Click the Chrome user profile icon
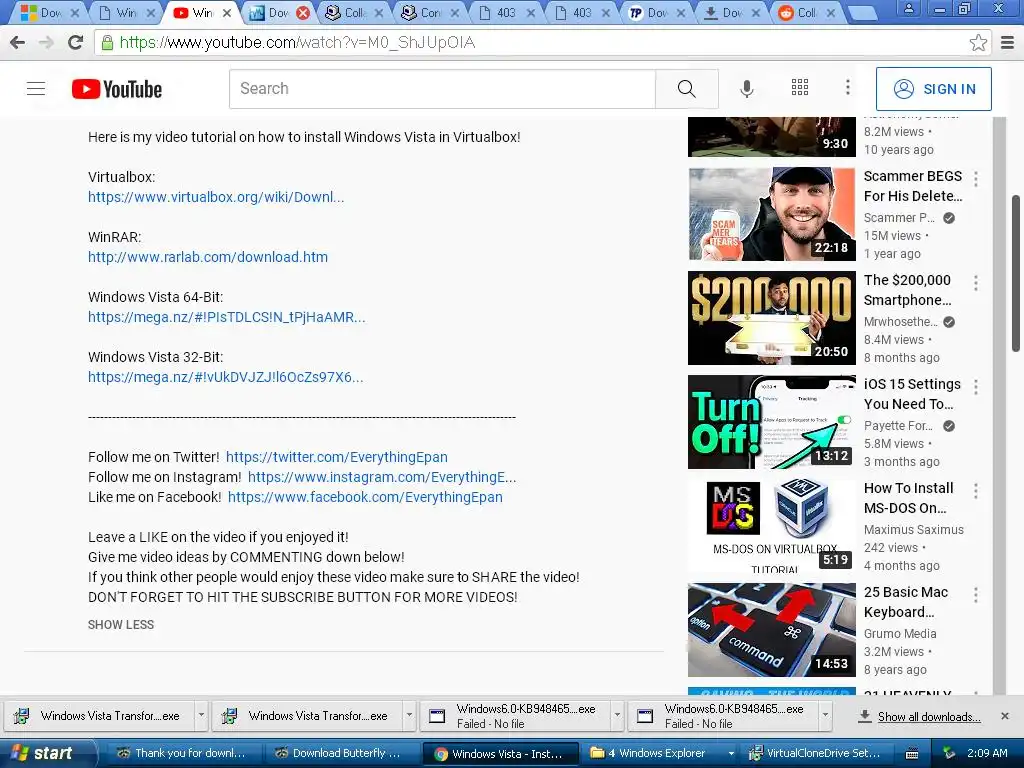The image size is (1024, 768). [908, 8]
